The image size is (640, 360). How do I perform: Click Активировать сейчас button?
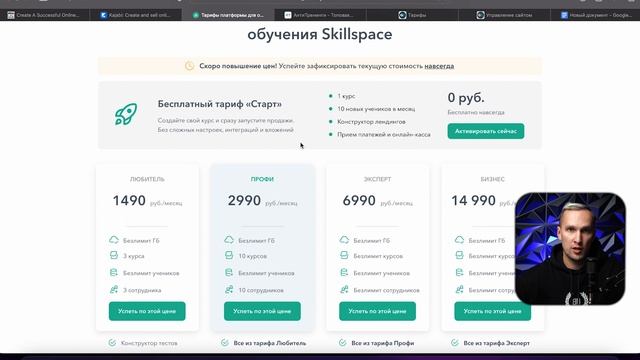pos(486,131)
